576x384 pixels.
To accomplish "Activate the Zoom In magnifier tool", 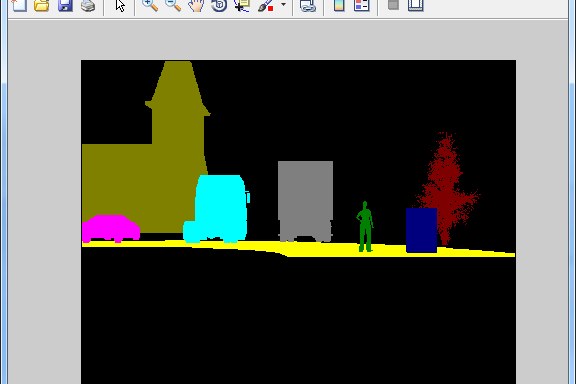I will click(x=150, y=5).
